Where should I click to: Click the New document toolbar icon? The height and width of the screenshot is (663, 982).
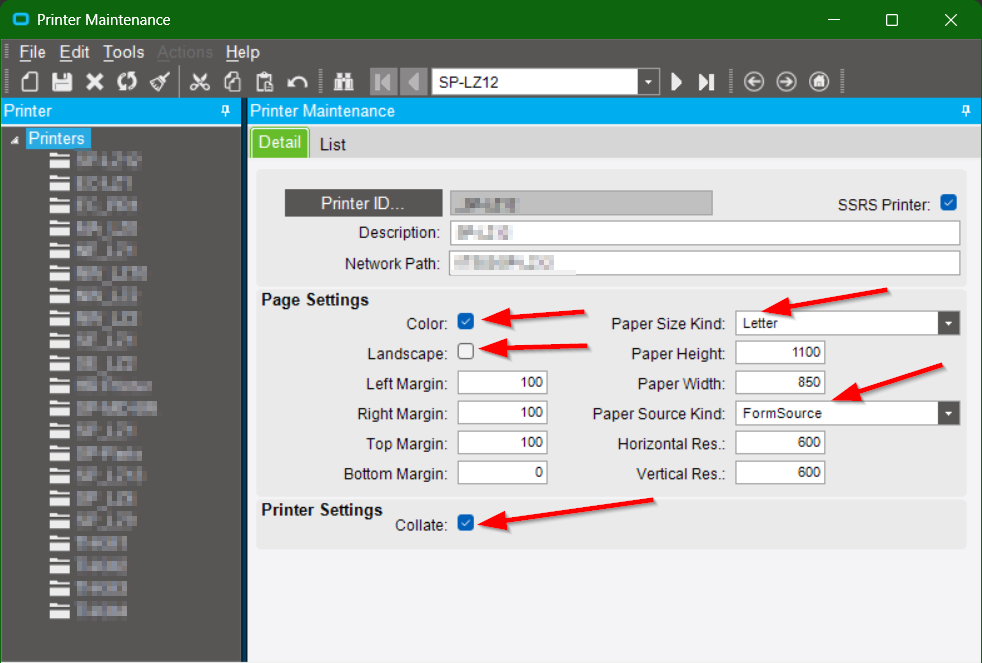(x=29, y=82)
